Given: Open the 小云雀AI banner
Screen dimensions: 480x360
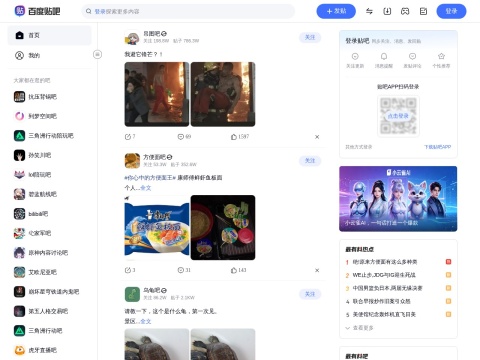Looking at the screenshot, I should click(x=398, y=199).
